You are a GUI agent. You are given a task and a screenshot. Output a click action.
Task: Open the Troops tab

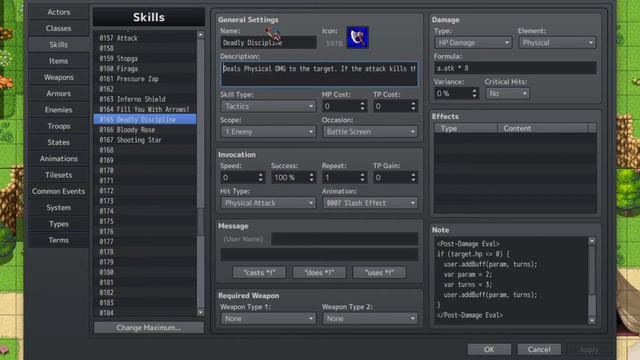59,126
